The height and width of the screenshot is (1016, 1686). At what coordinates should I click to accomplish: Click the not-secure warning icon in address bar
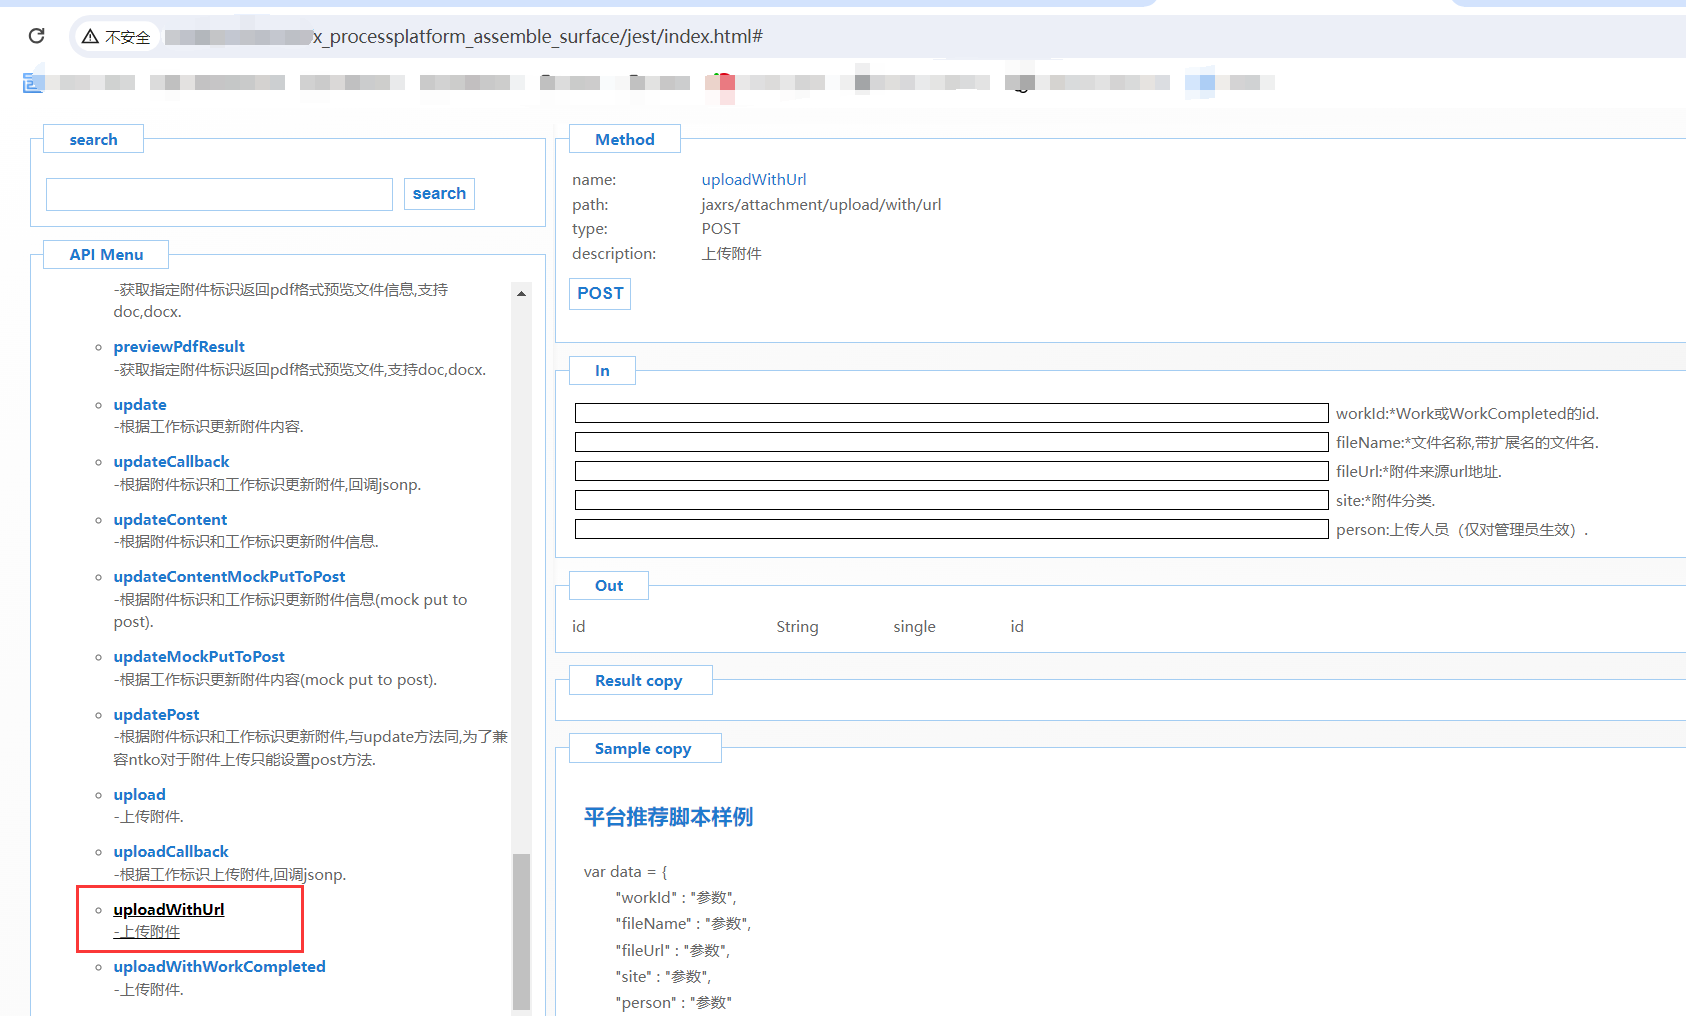[91, 37]
